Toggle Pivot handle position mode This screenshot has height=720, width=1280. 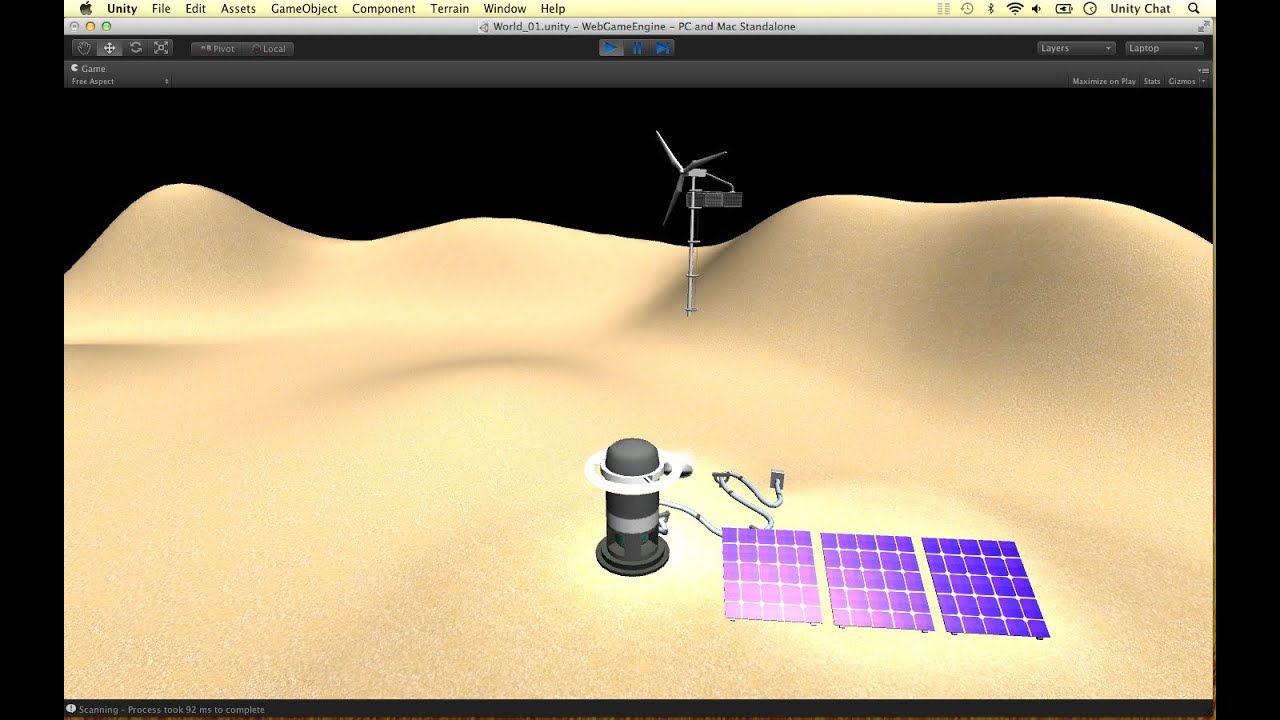coord(217,48)
